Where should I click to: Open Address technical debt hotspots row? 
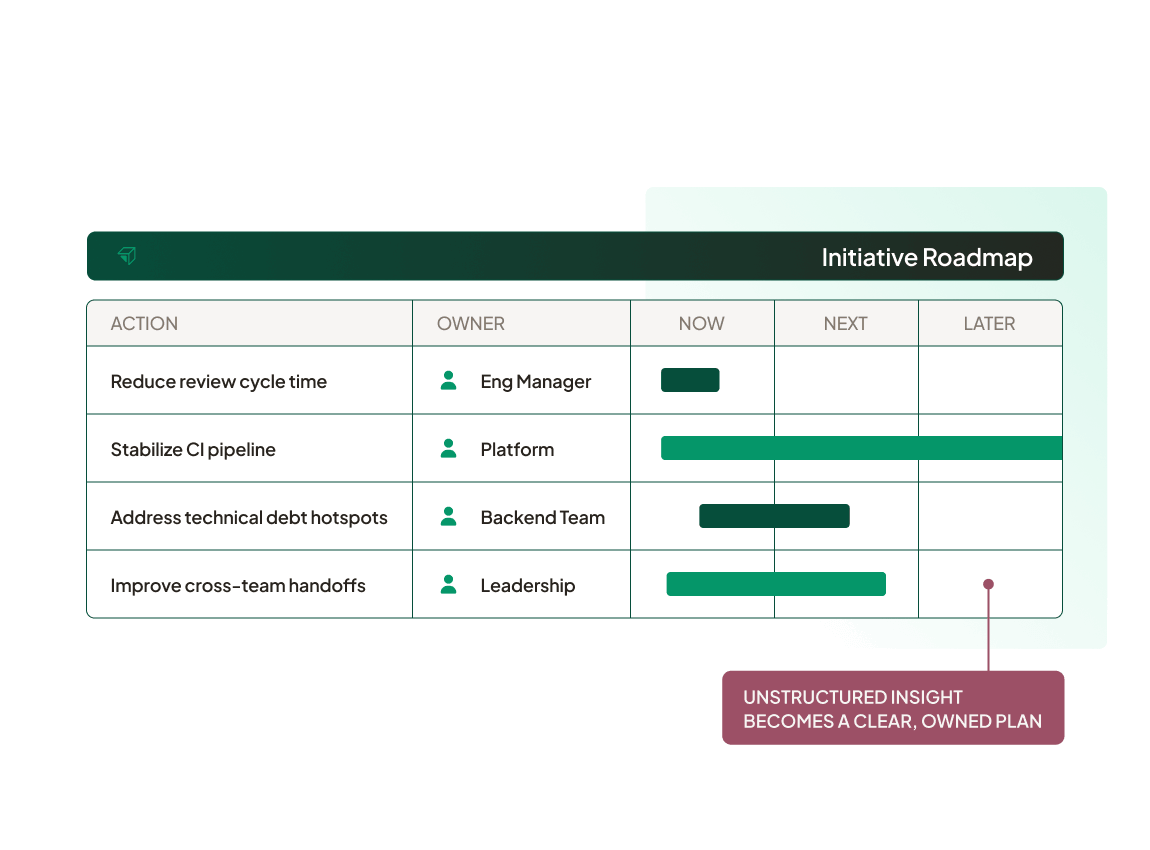[249, 518]
